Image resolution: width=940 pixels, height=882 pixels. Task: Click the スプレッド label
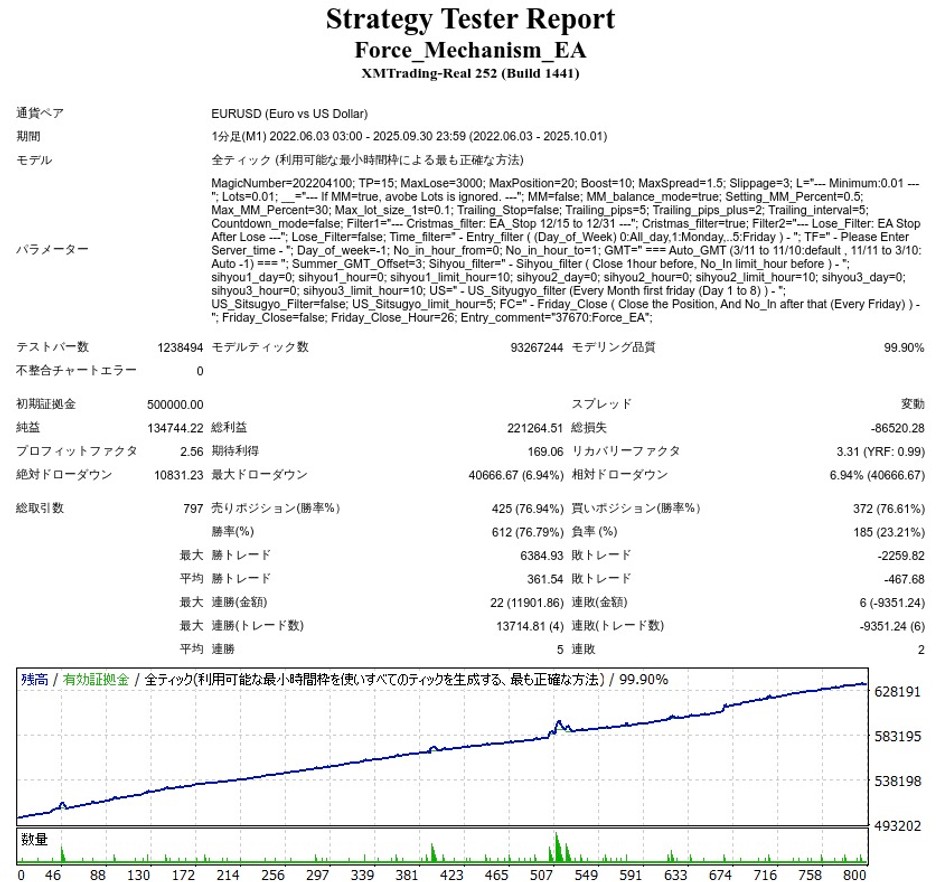point(601,404)
